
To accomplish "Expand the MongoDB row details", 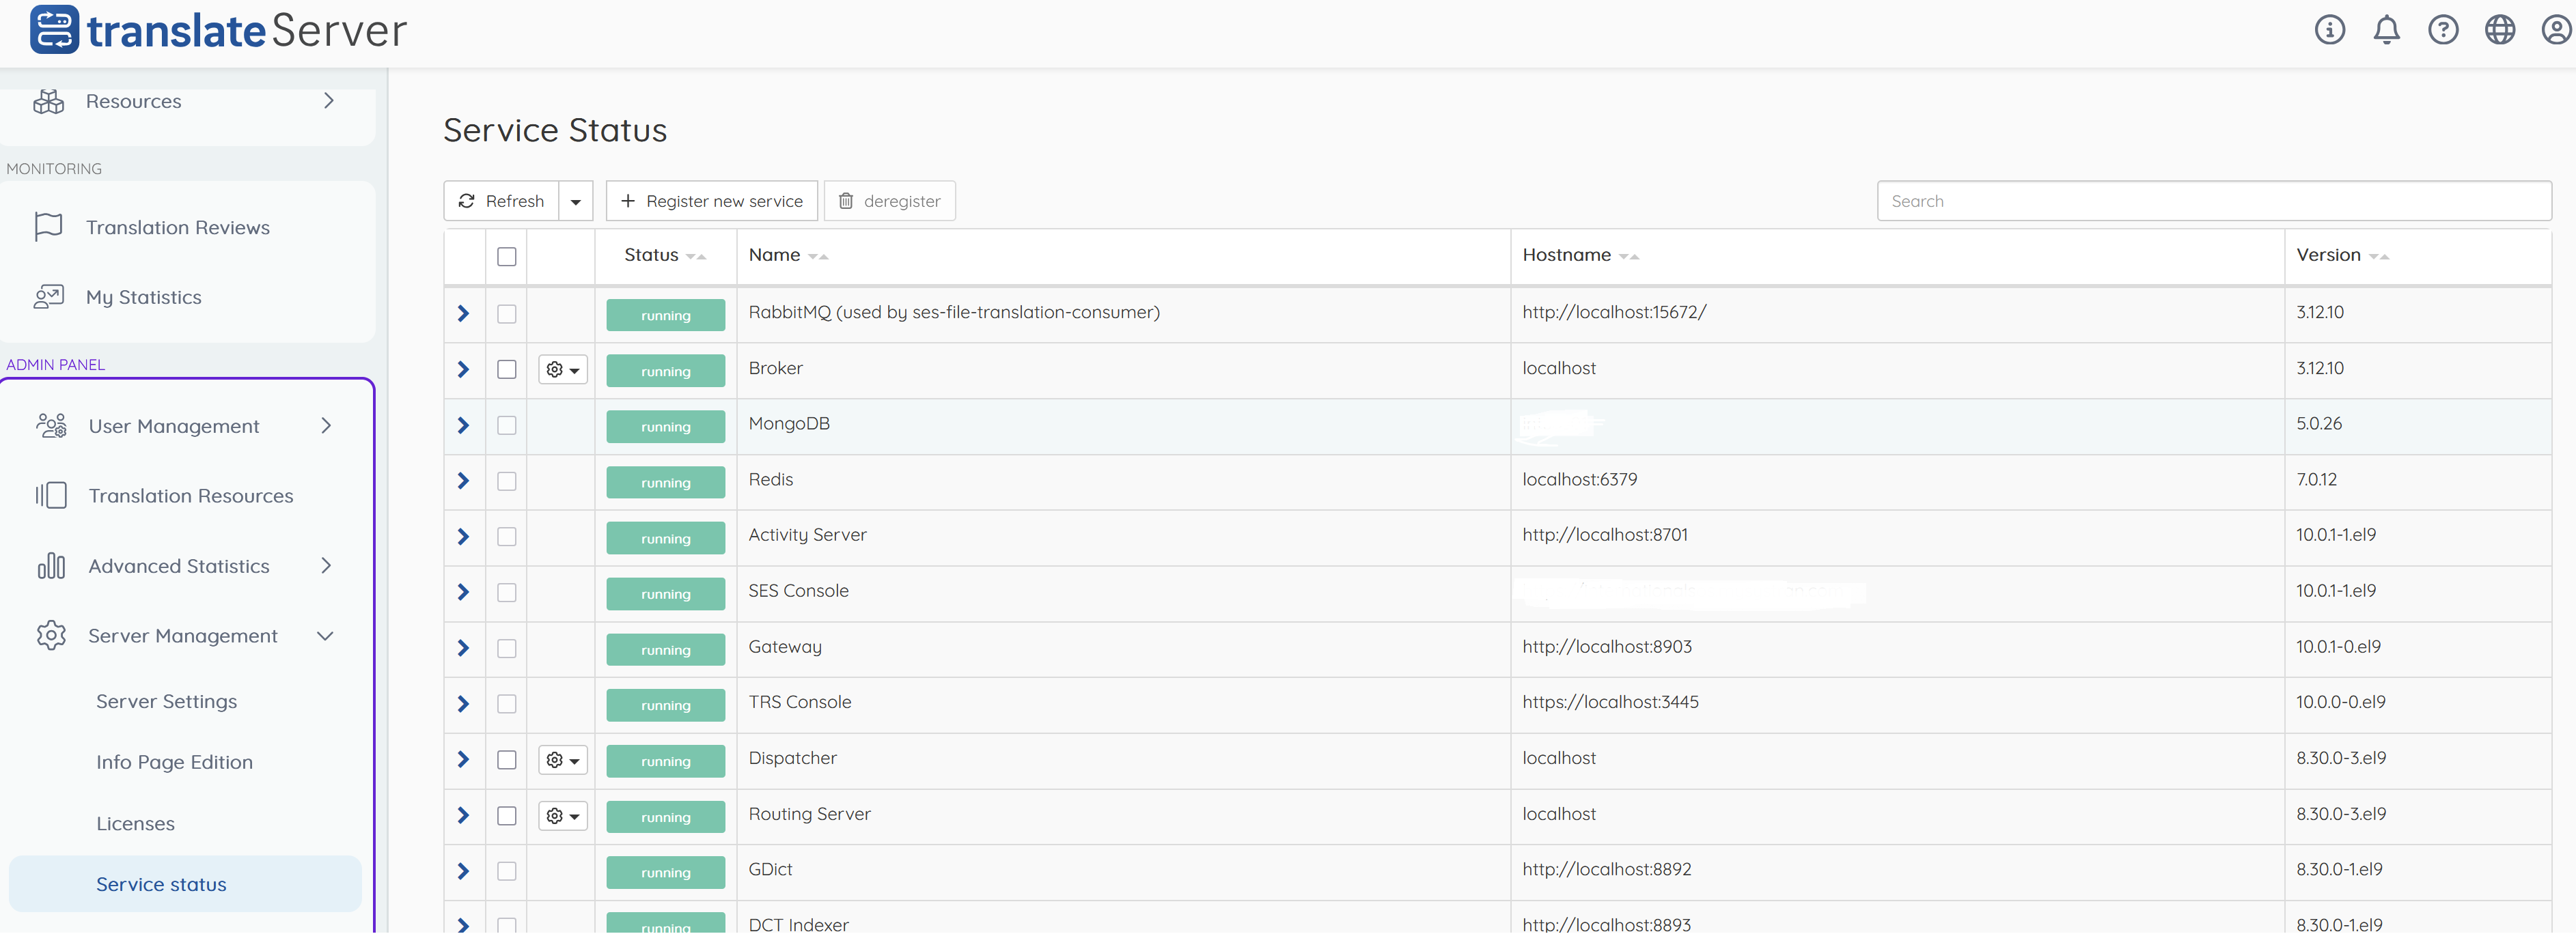I will (x=463, y=425).
